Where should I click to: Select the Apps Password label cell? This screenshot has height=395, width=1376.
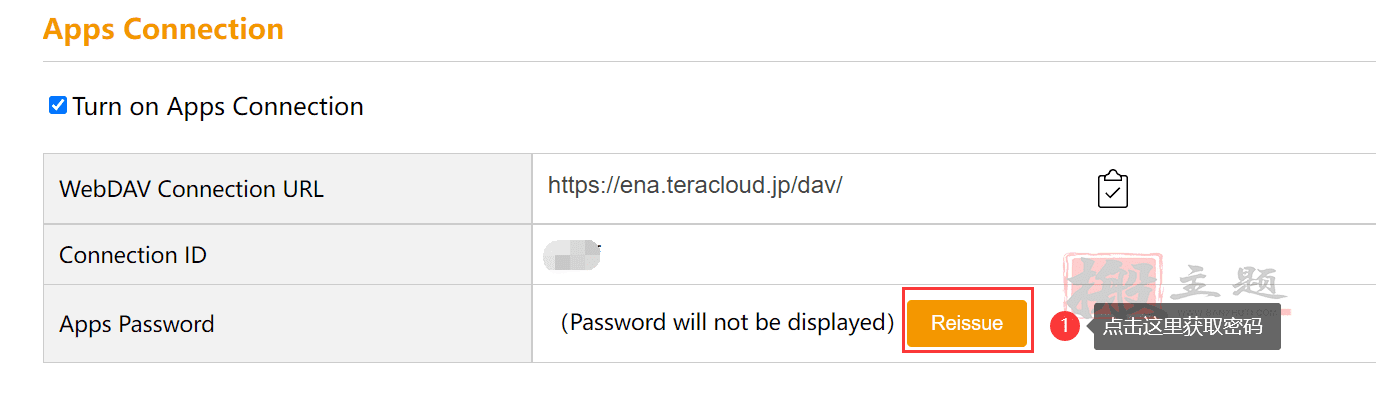coord(288,324)
